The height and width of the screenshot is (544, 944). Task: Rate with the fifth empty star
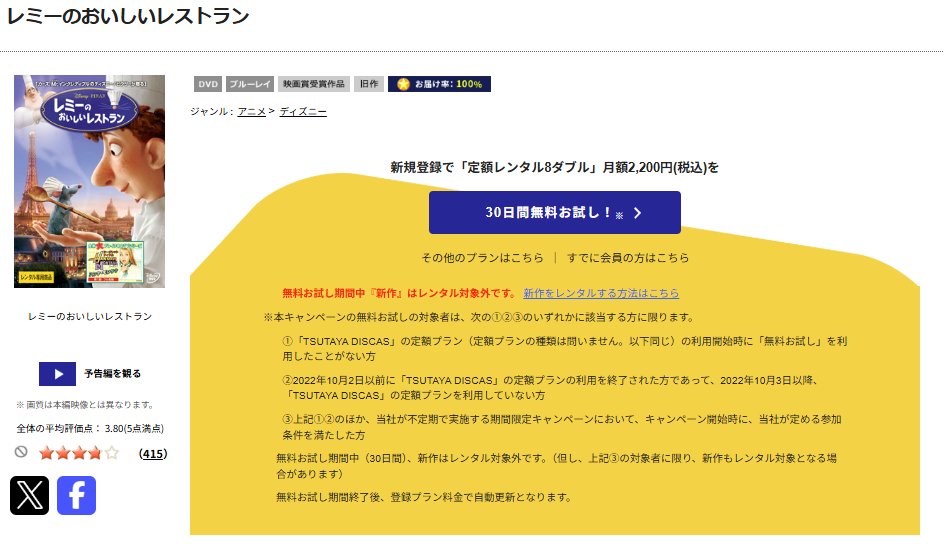111,453
